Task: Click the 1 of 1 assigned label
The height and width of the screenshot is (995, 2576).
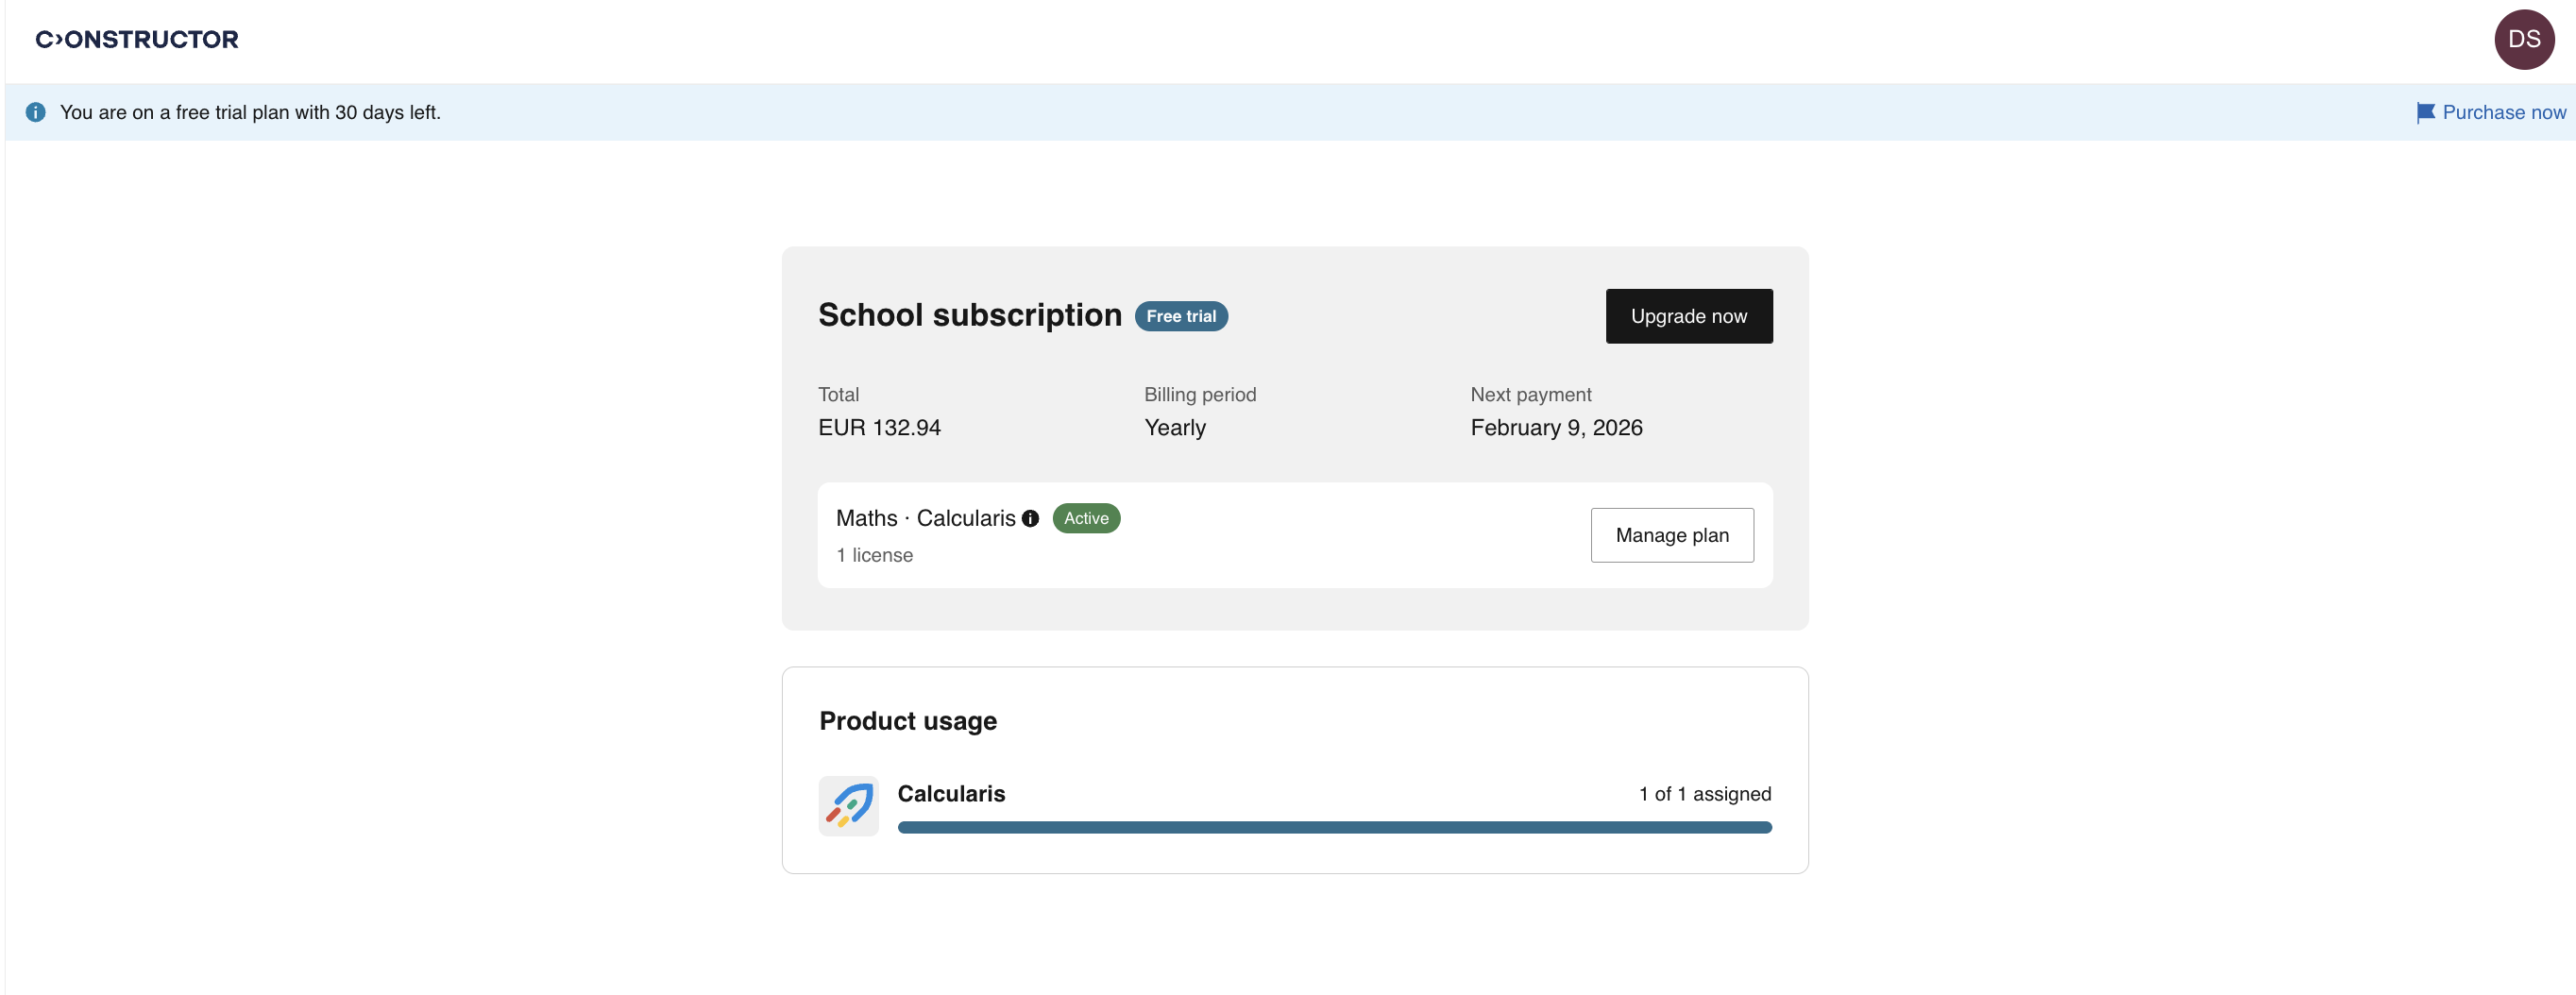Action: [1704, 793]
